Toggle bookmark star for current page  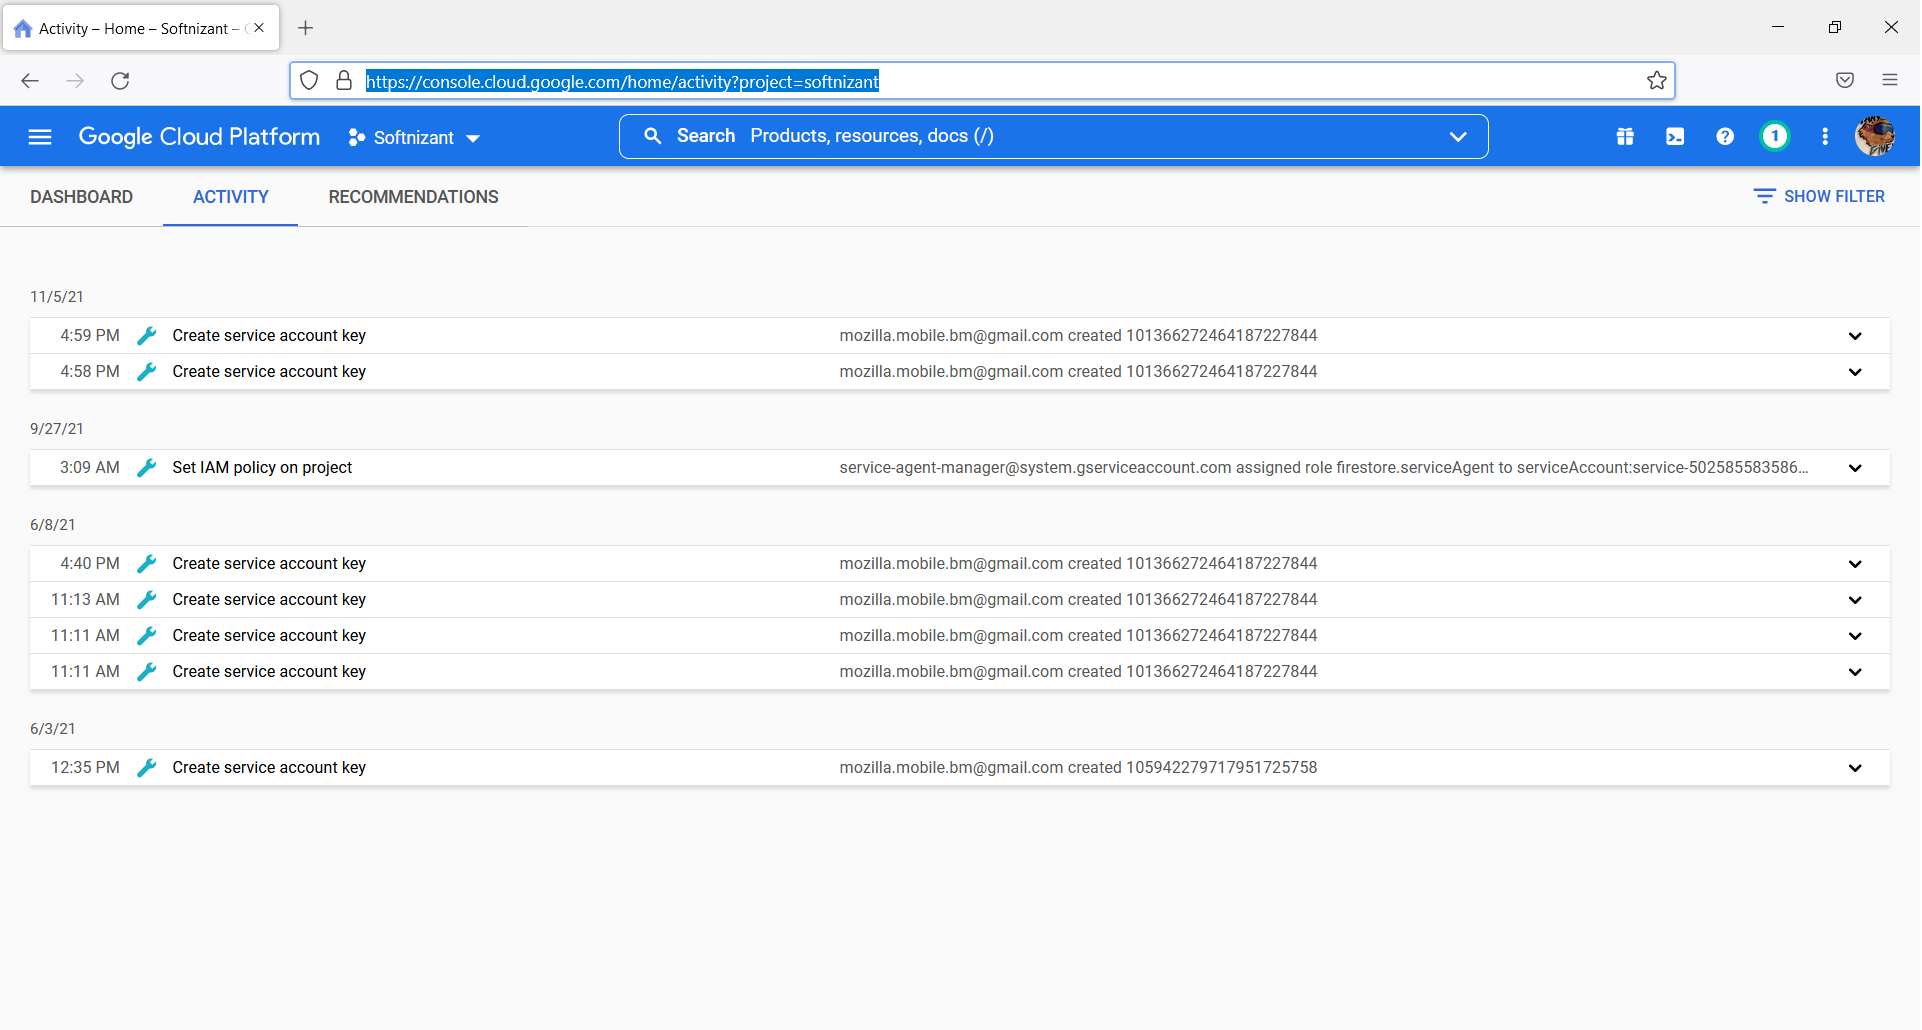[1657, 81]
